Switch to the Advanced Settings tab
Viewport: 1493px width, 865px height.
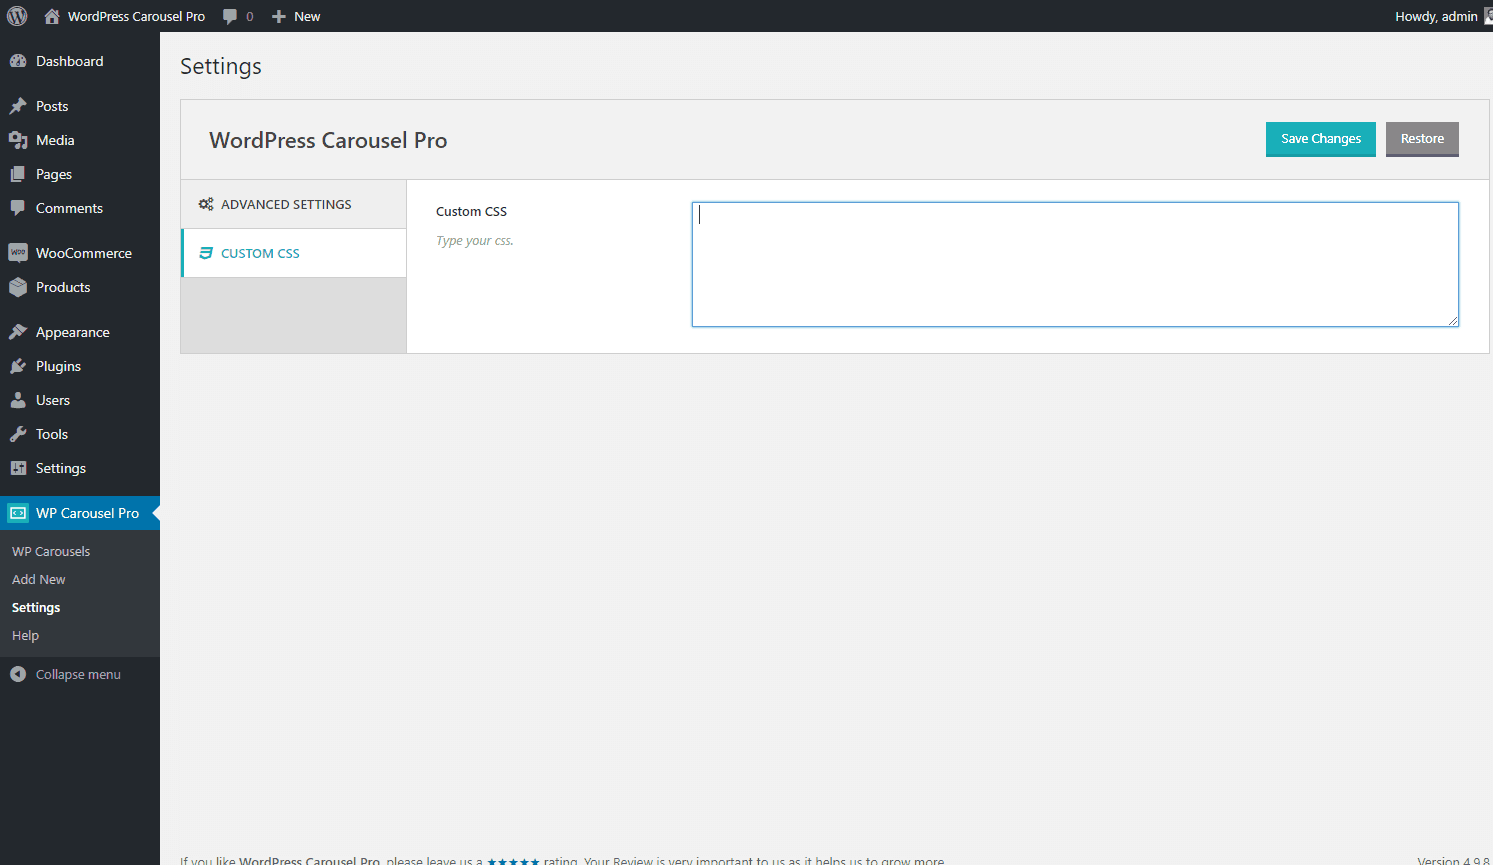click(x=294, y=204)
